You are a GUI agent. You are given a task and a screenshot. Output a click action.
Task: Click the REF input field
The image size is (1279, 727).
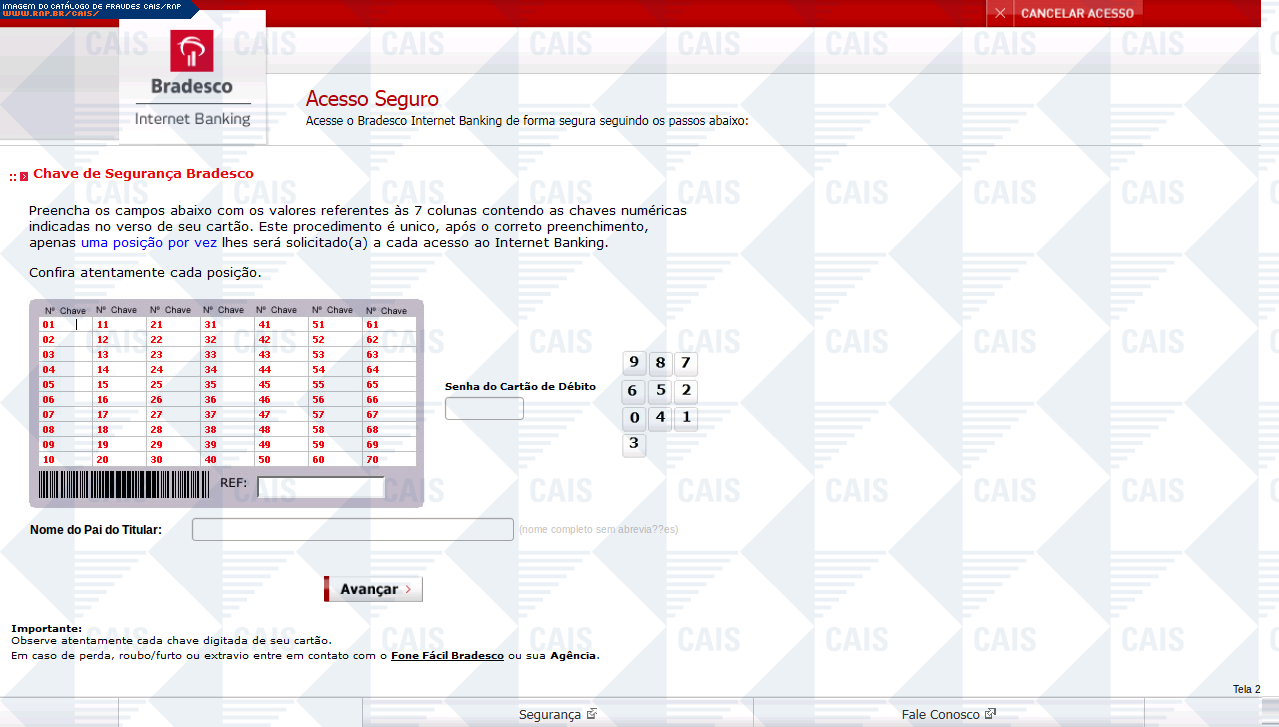point(320,487)
